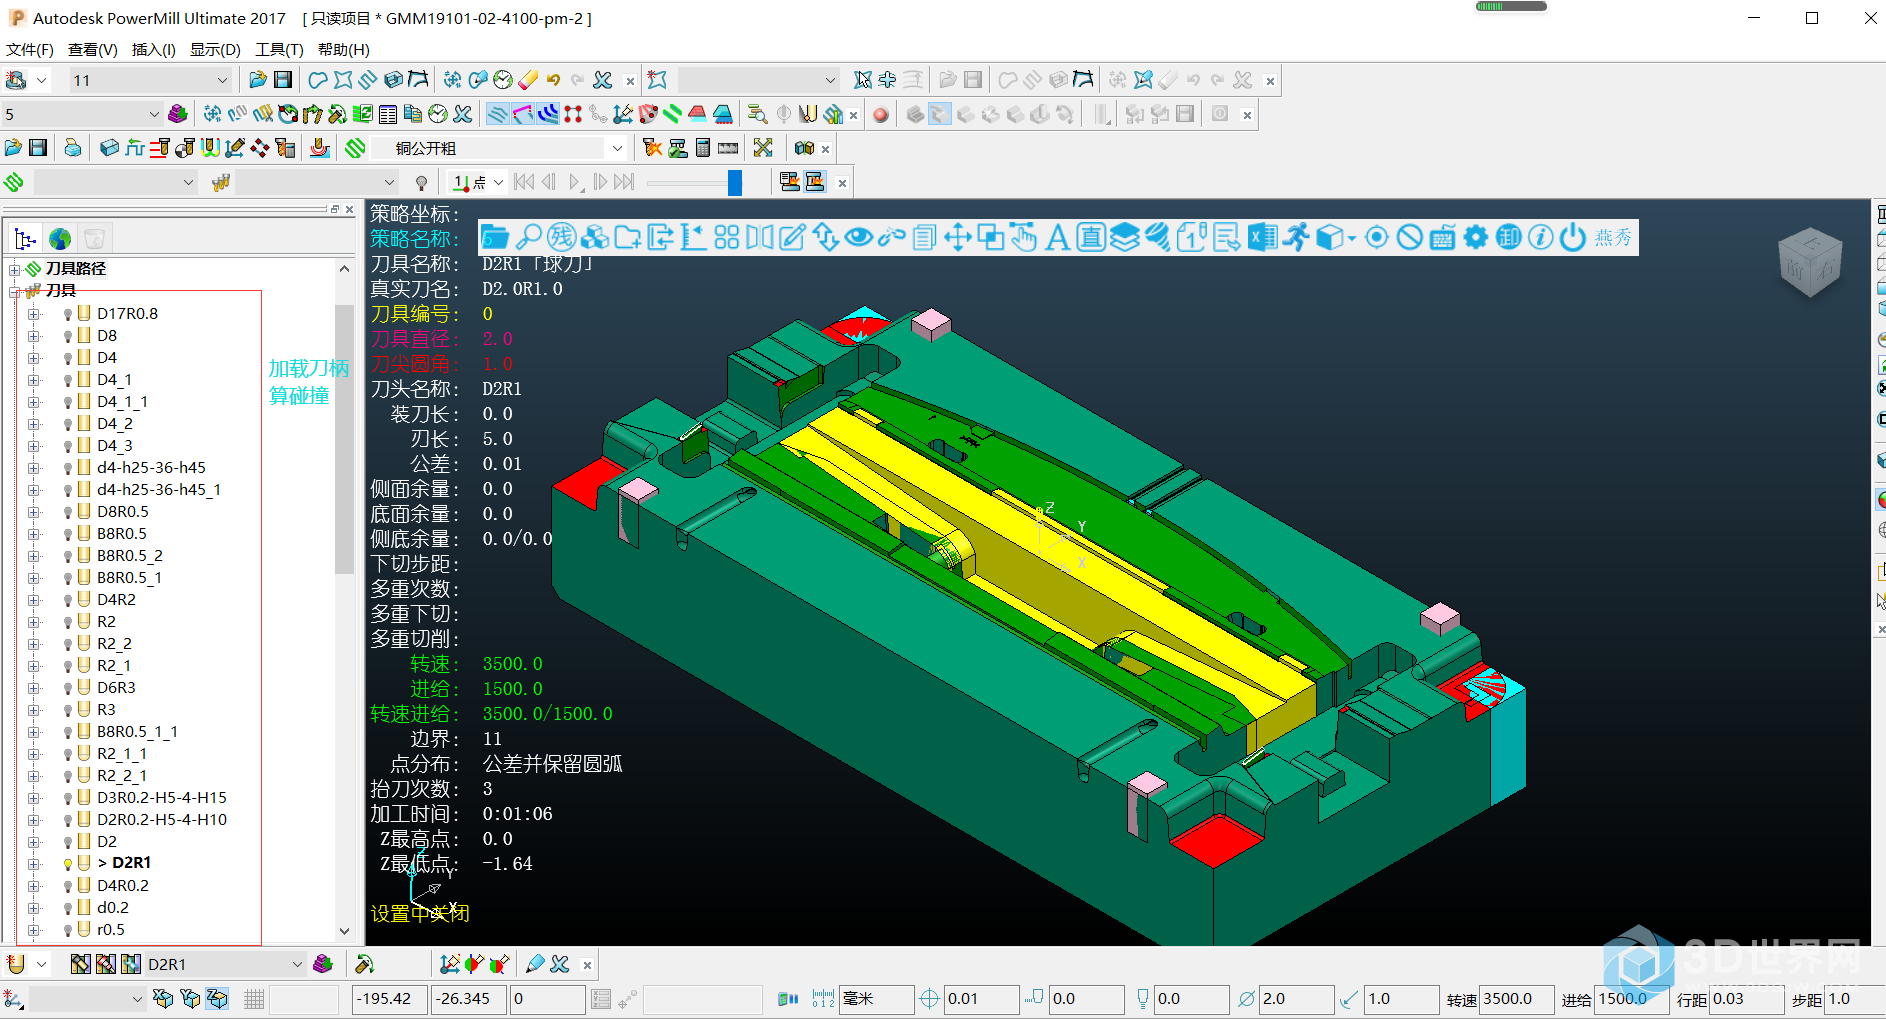Open the 显示(D) menu
The height and width of the screenshot is (1019, 1886).
pos(215,49)
